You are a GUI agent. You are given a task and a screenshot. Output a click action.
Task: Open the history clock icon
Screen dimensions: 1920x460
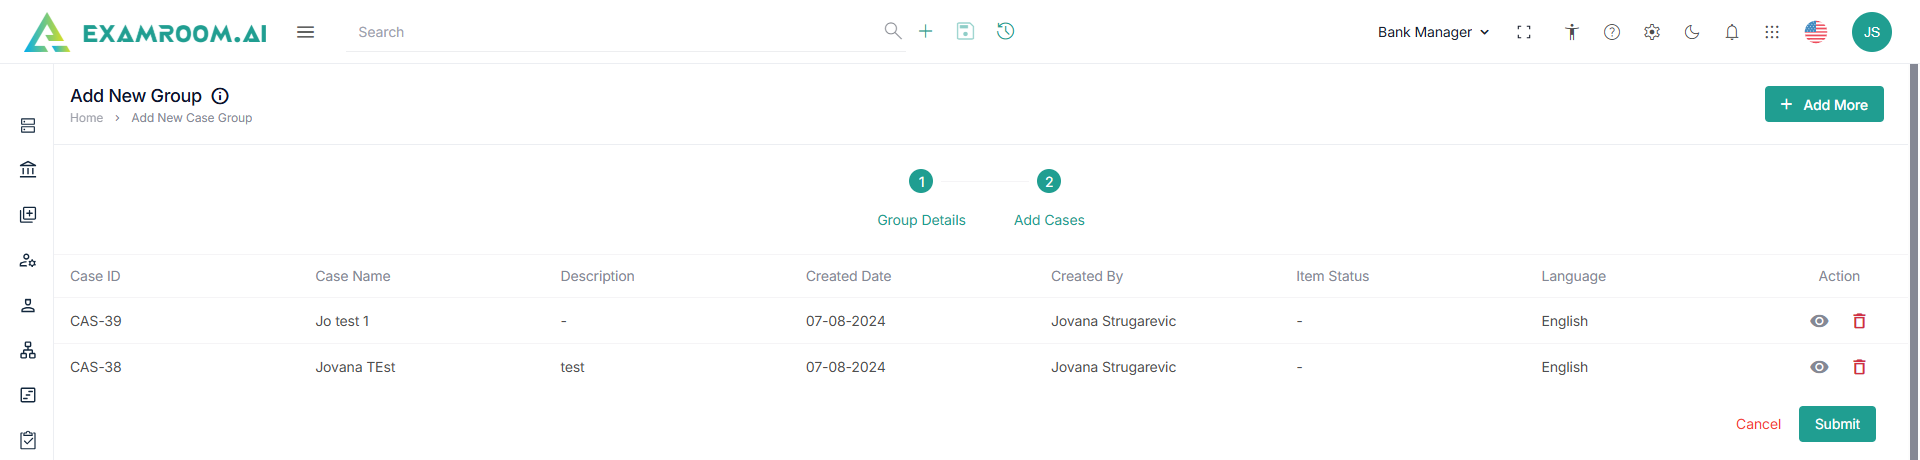pyautogui.click(x=1006, y=32)
